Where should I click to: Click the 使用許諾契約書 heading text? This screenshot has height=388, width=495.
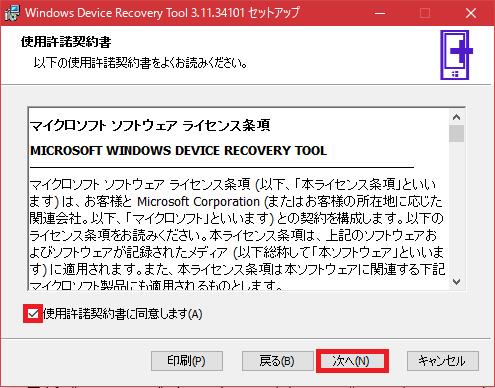(66, 42)
